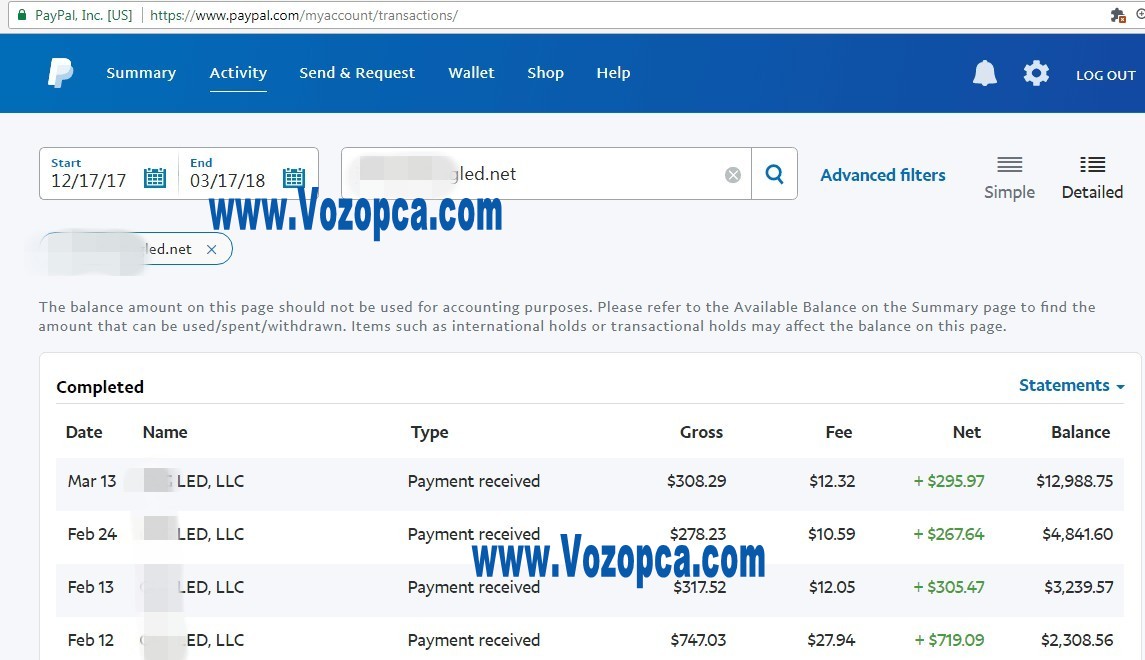Select fee amount $12.05
Image resolution: width=1145 pixels, height=660 pixels.
832,588
